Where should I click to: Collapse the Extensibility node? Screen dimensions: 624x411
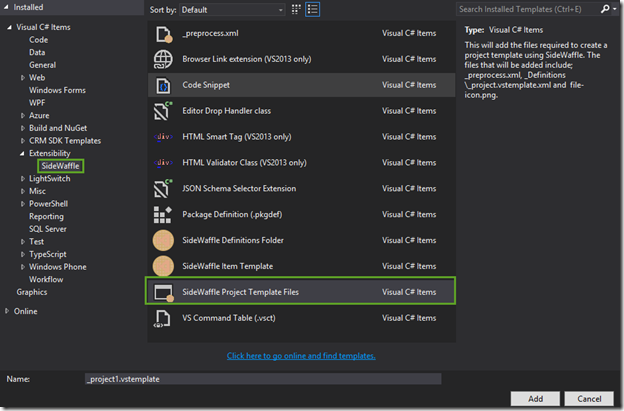pyautogui.click(x=22, y=154)
